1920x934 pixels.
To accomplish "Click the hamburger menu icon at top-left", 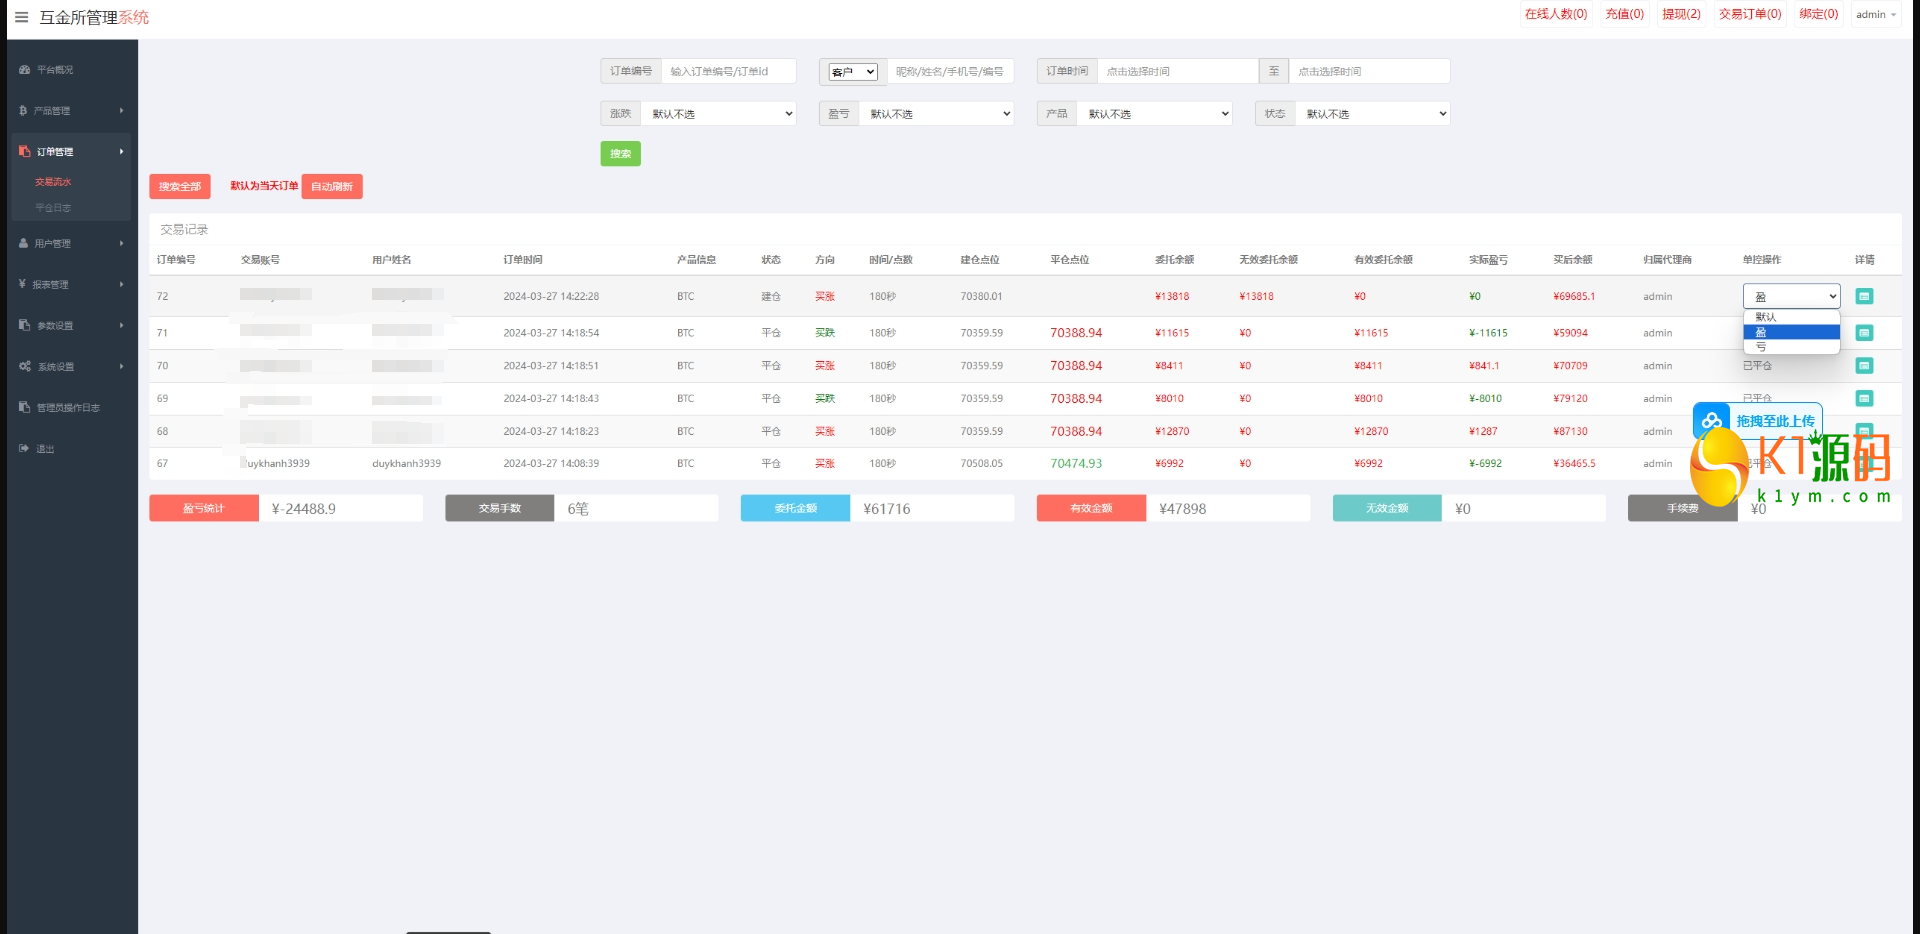I will (21, 17).
